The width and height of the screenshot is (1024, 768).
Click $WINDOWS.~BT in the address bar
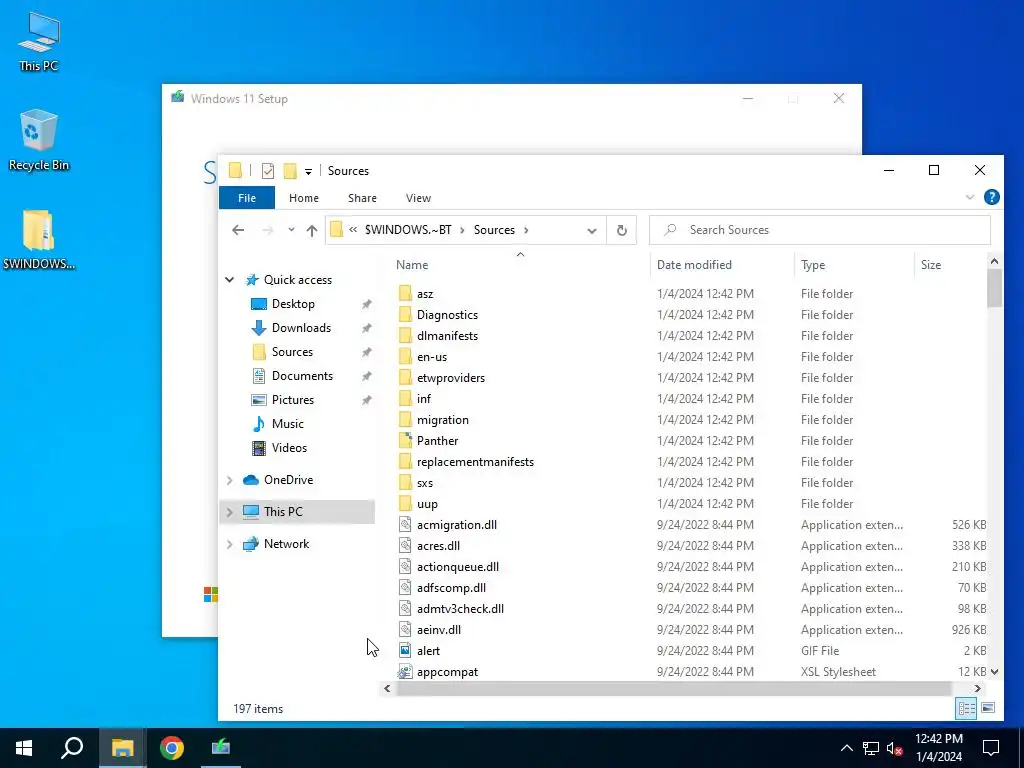[408, 230]
